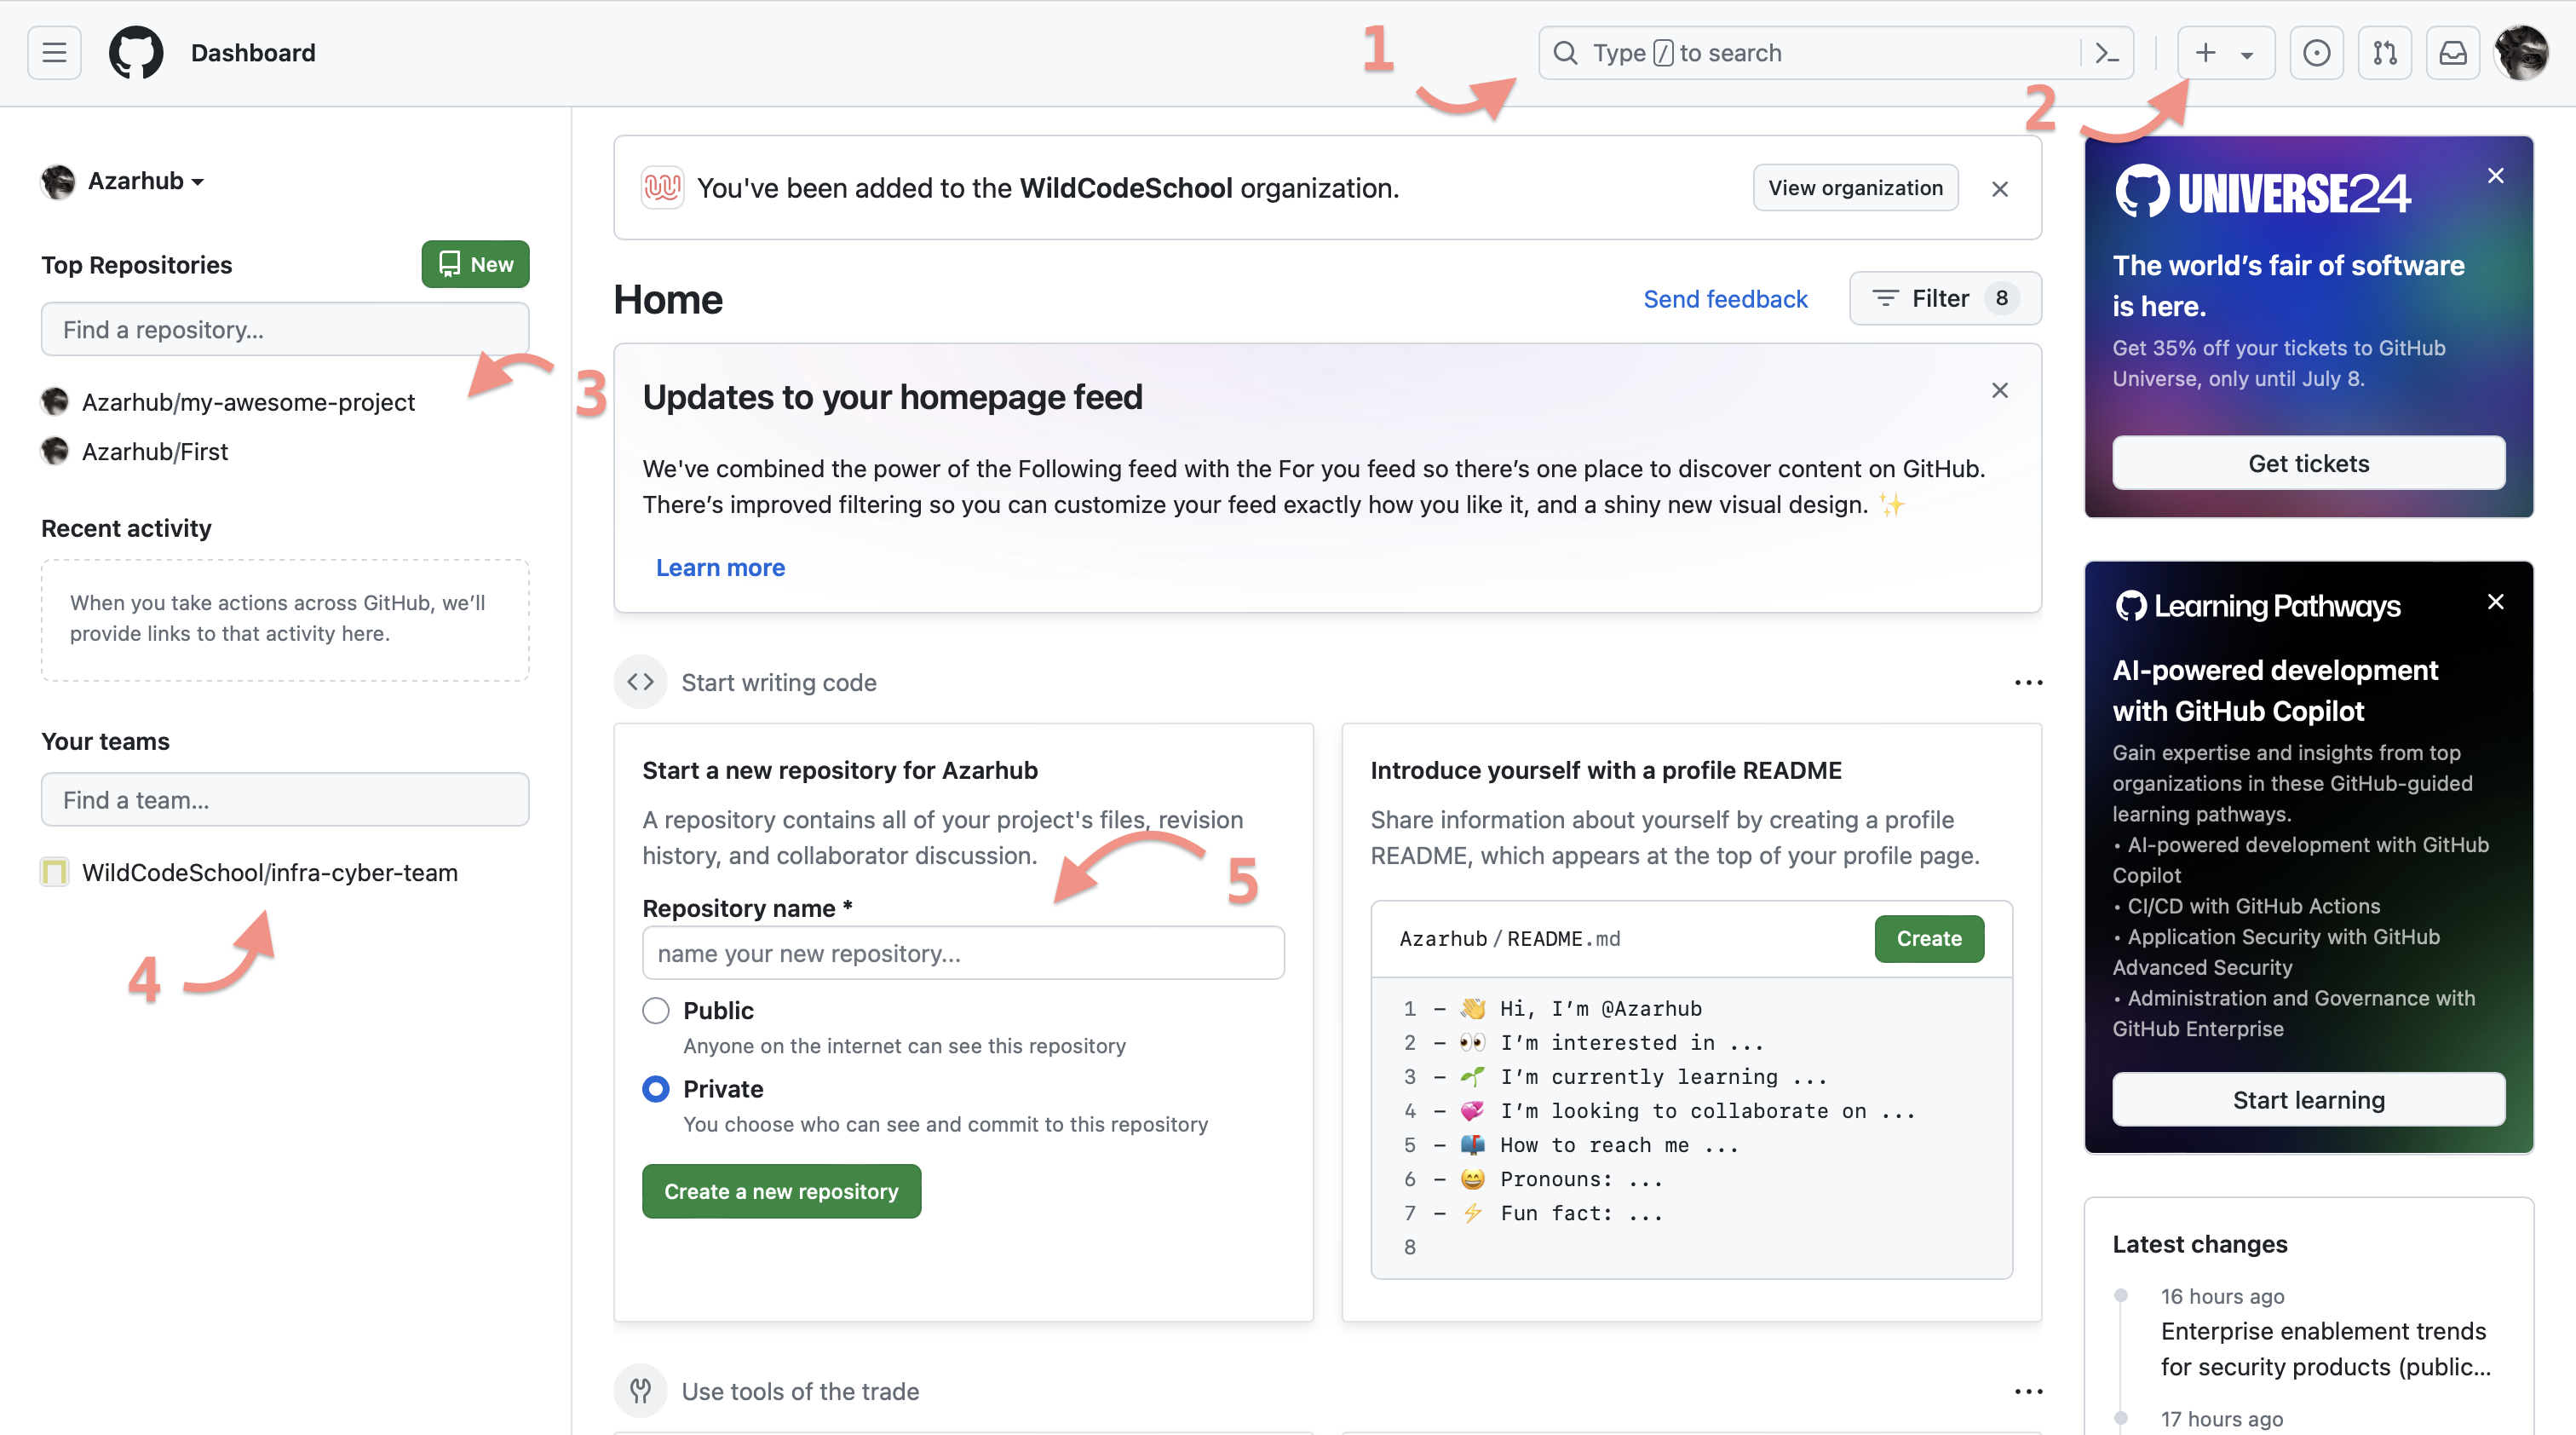The height and width of the screenshot is (1435, 2576).
Task: Open Azarhub/my-awesome-project repository
Action: 248,401
